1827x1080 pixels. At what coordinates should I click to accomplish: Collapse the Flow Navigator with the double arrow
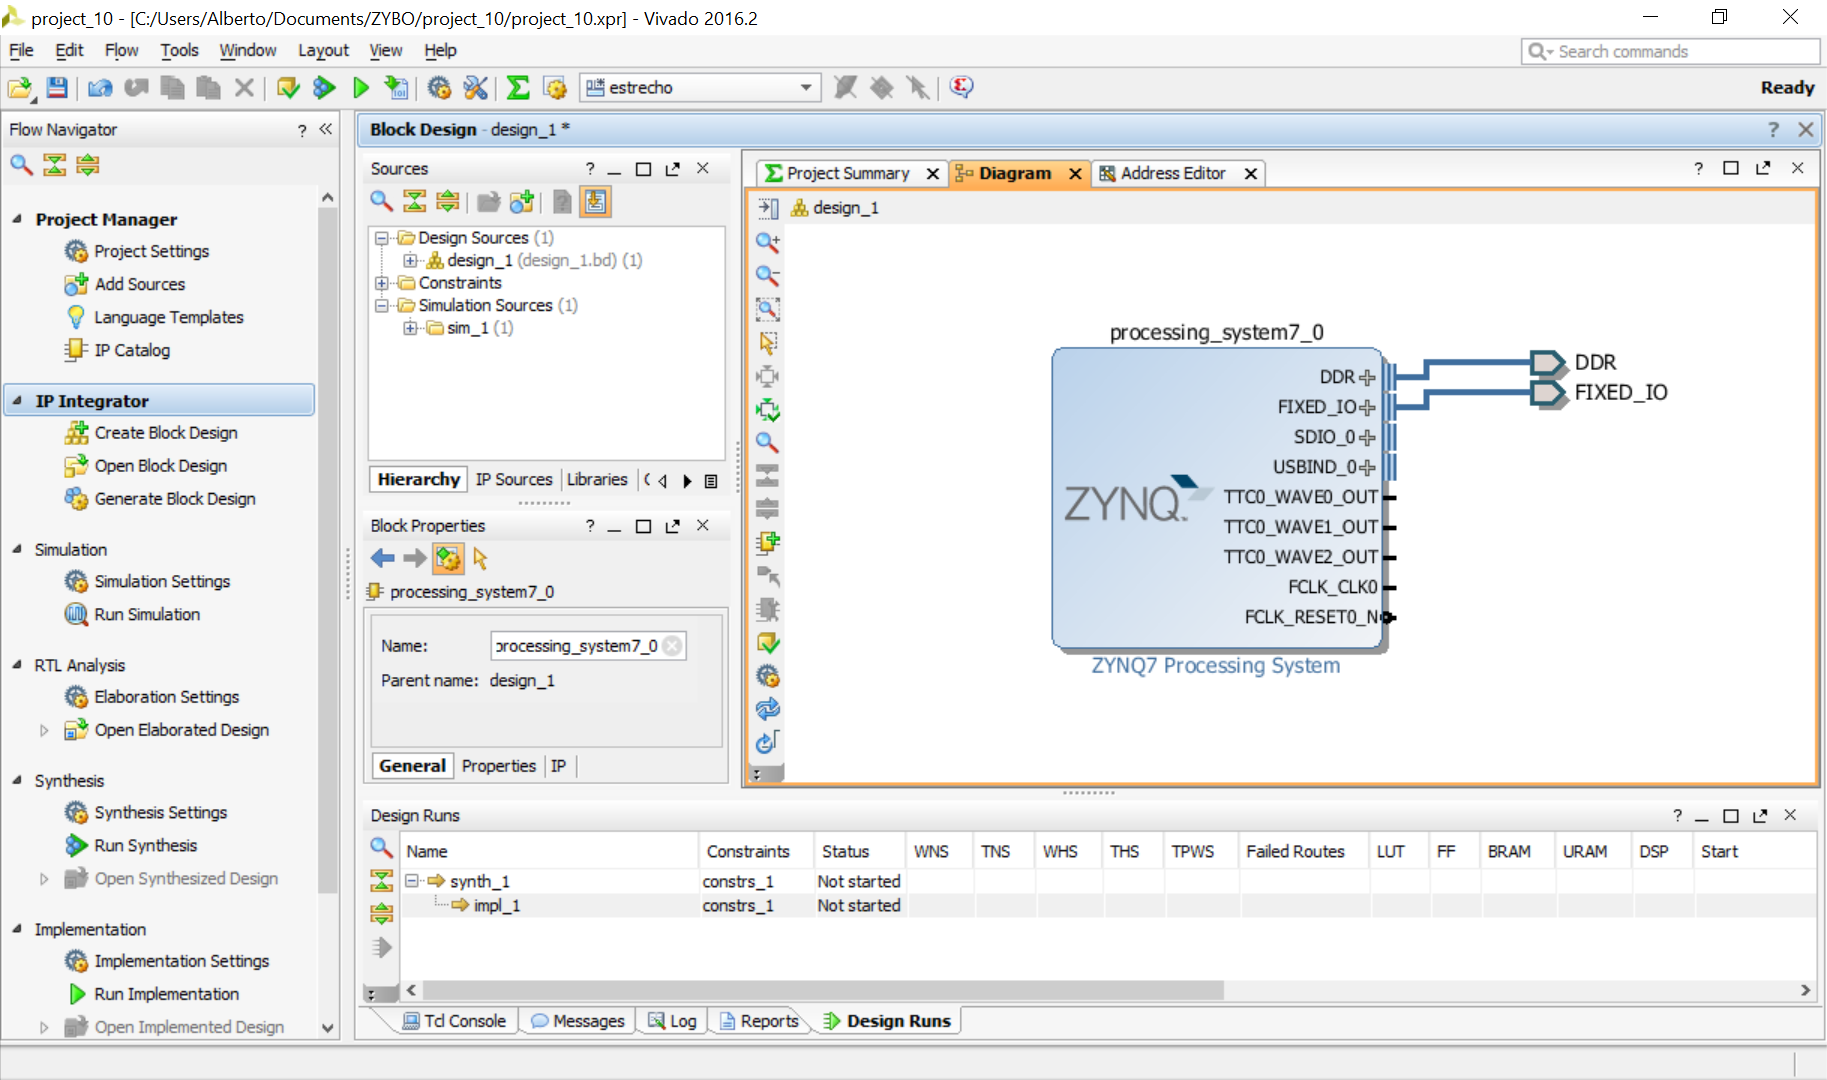point(325,129)
